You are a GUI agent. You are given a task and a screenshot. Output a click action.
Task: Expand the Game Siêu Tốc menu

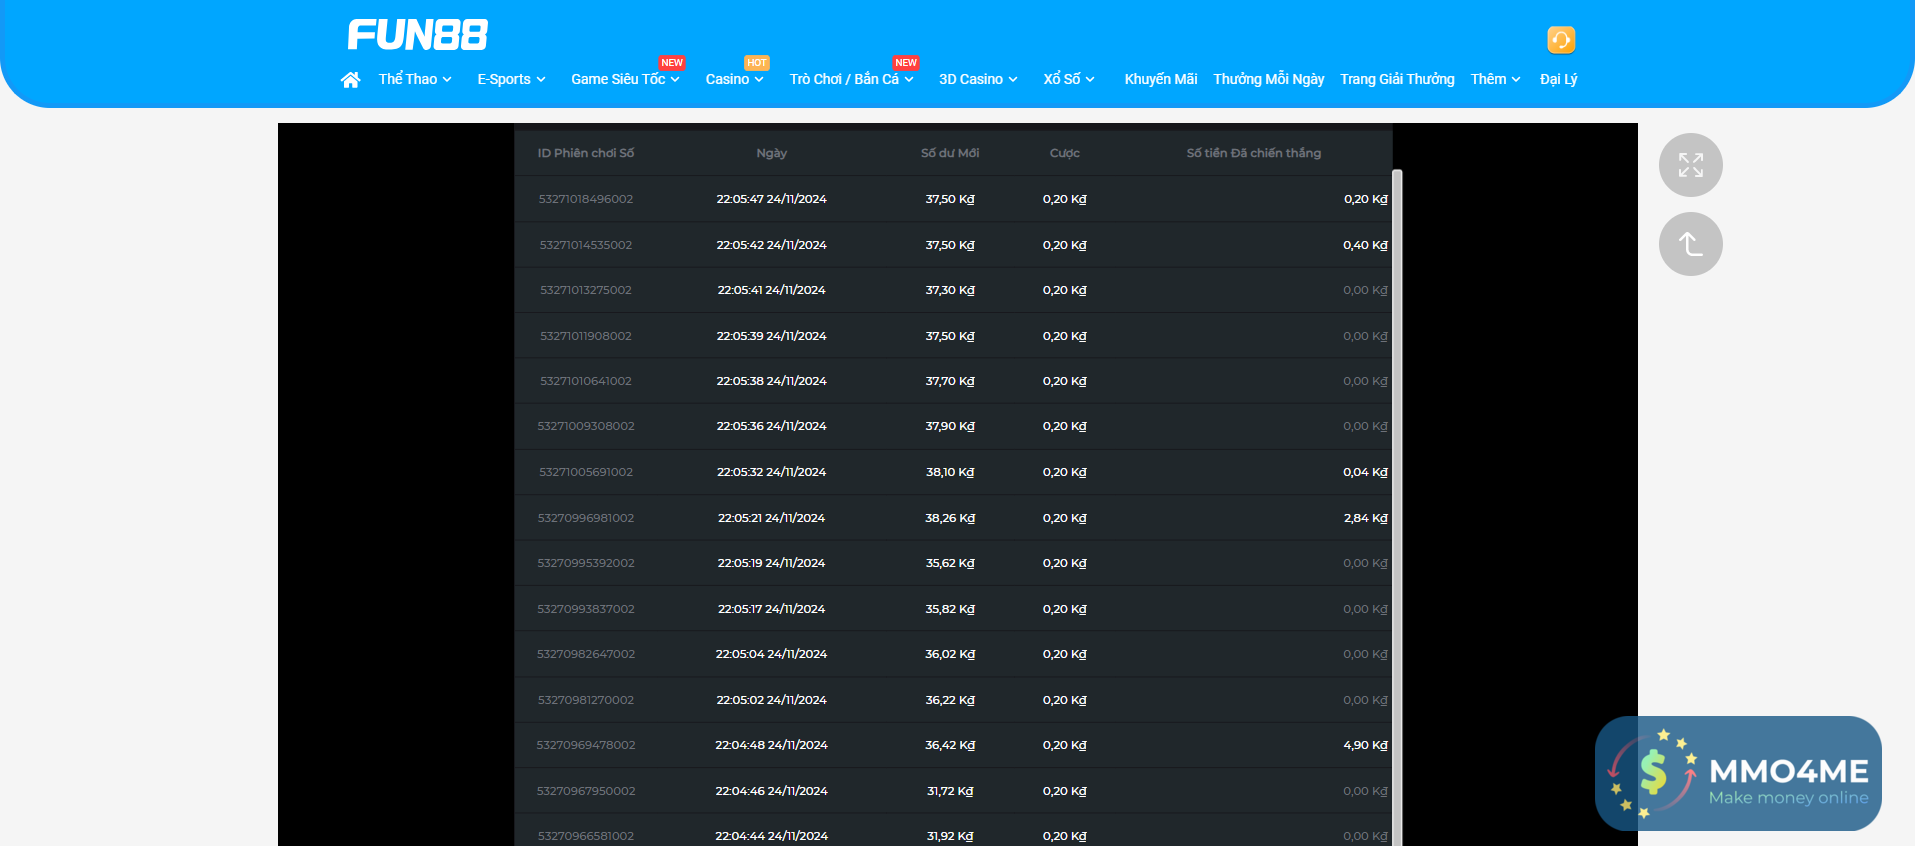click(x=625, y=80)
